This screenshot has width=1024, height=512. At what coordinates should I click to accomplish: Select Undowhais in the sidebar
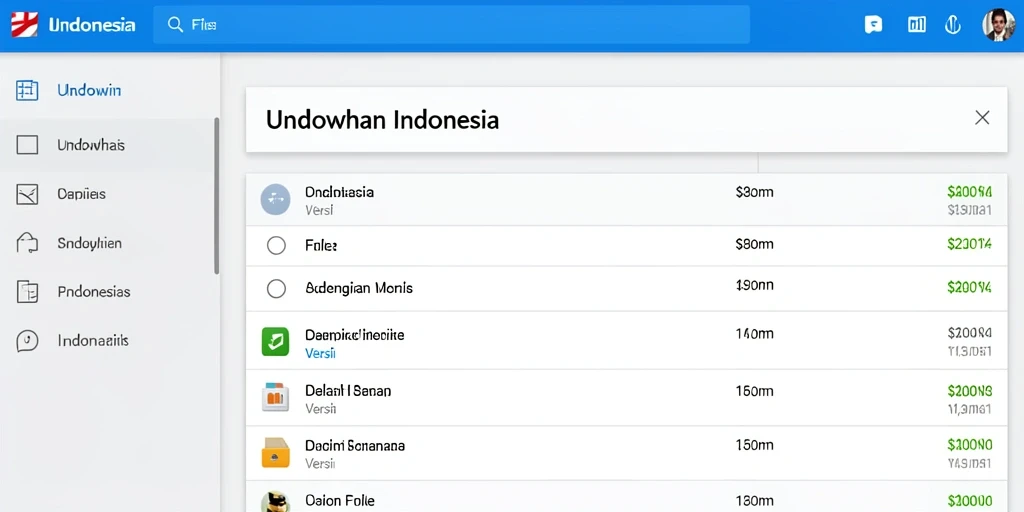[91, 144]
